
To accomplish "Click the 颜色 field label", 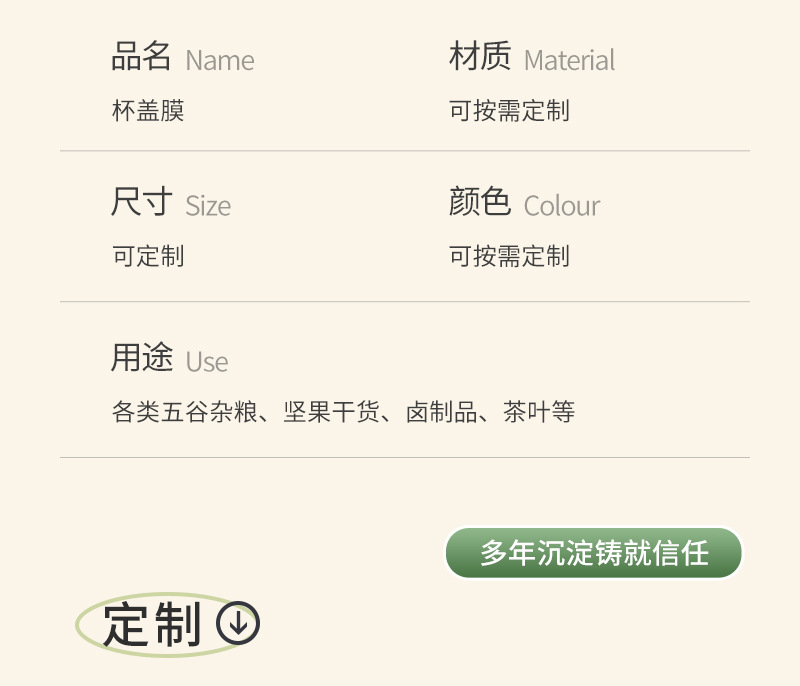I will 480,203.
